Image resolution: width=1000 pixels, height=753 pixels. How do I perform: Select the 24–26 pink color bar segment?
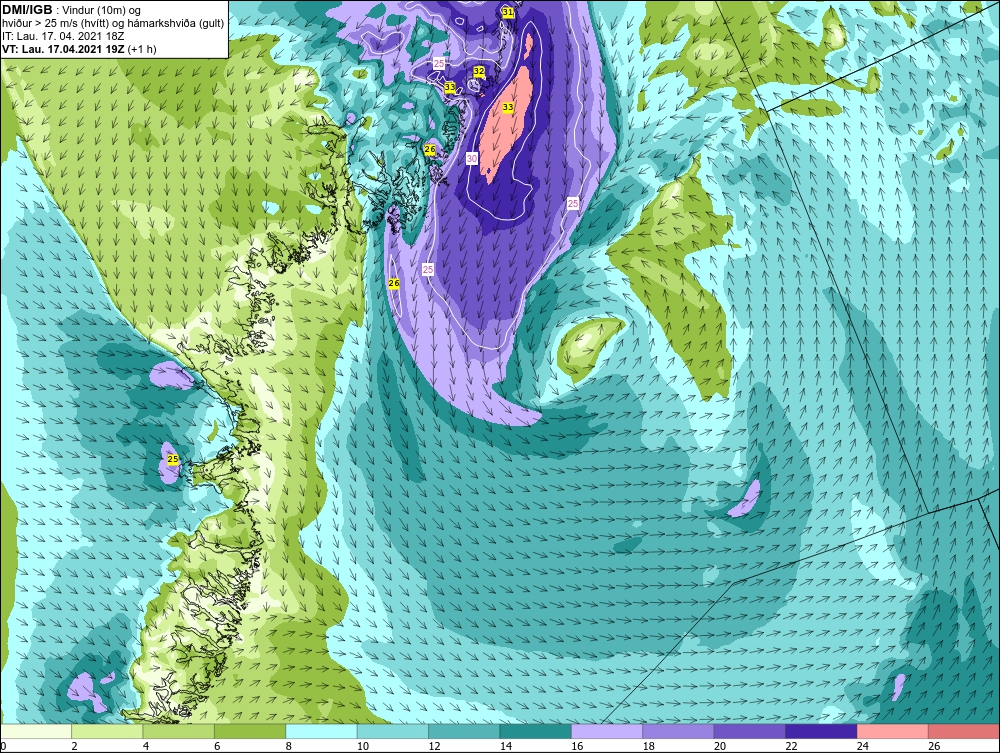893,731
